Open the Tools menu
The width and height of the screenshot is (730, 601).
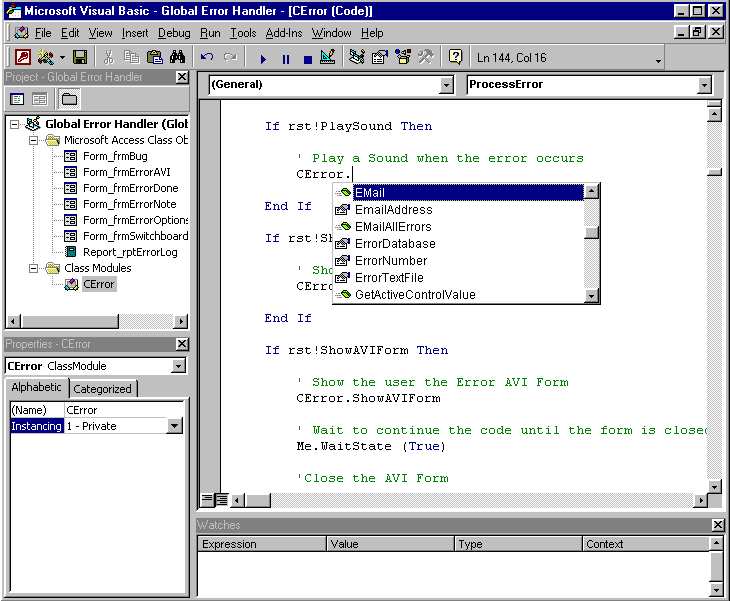(243, 33)
